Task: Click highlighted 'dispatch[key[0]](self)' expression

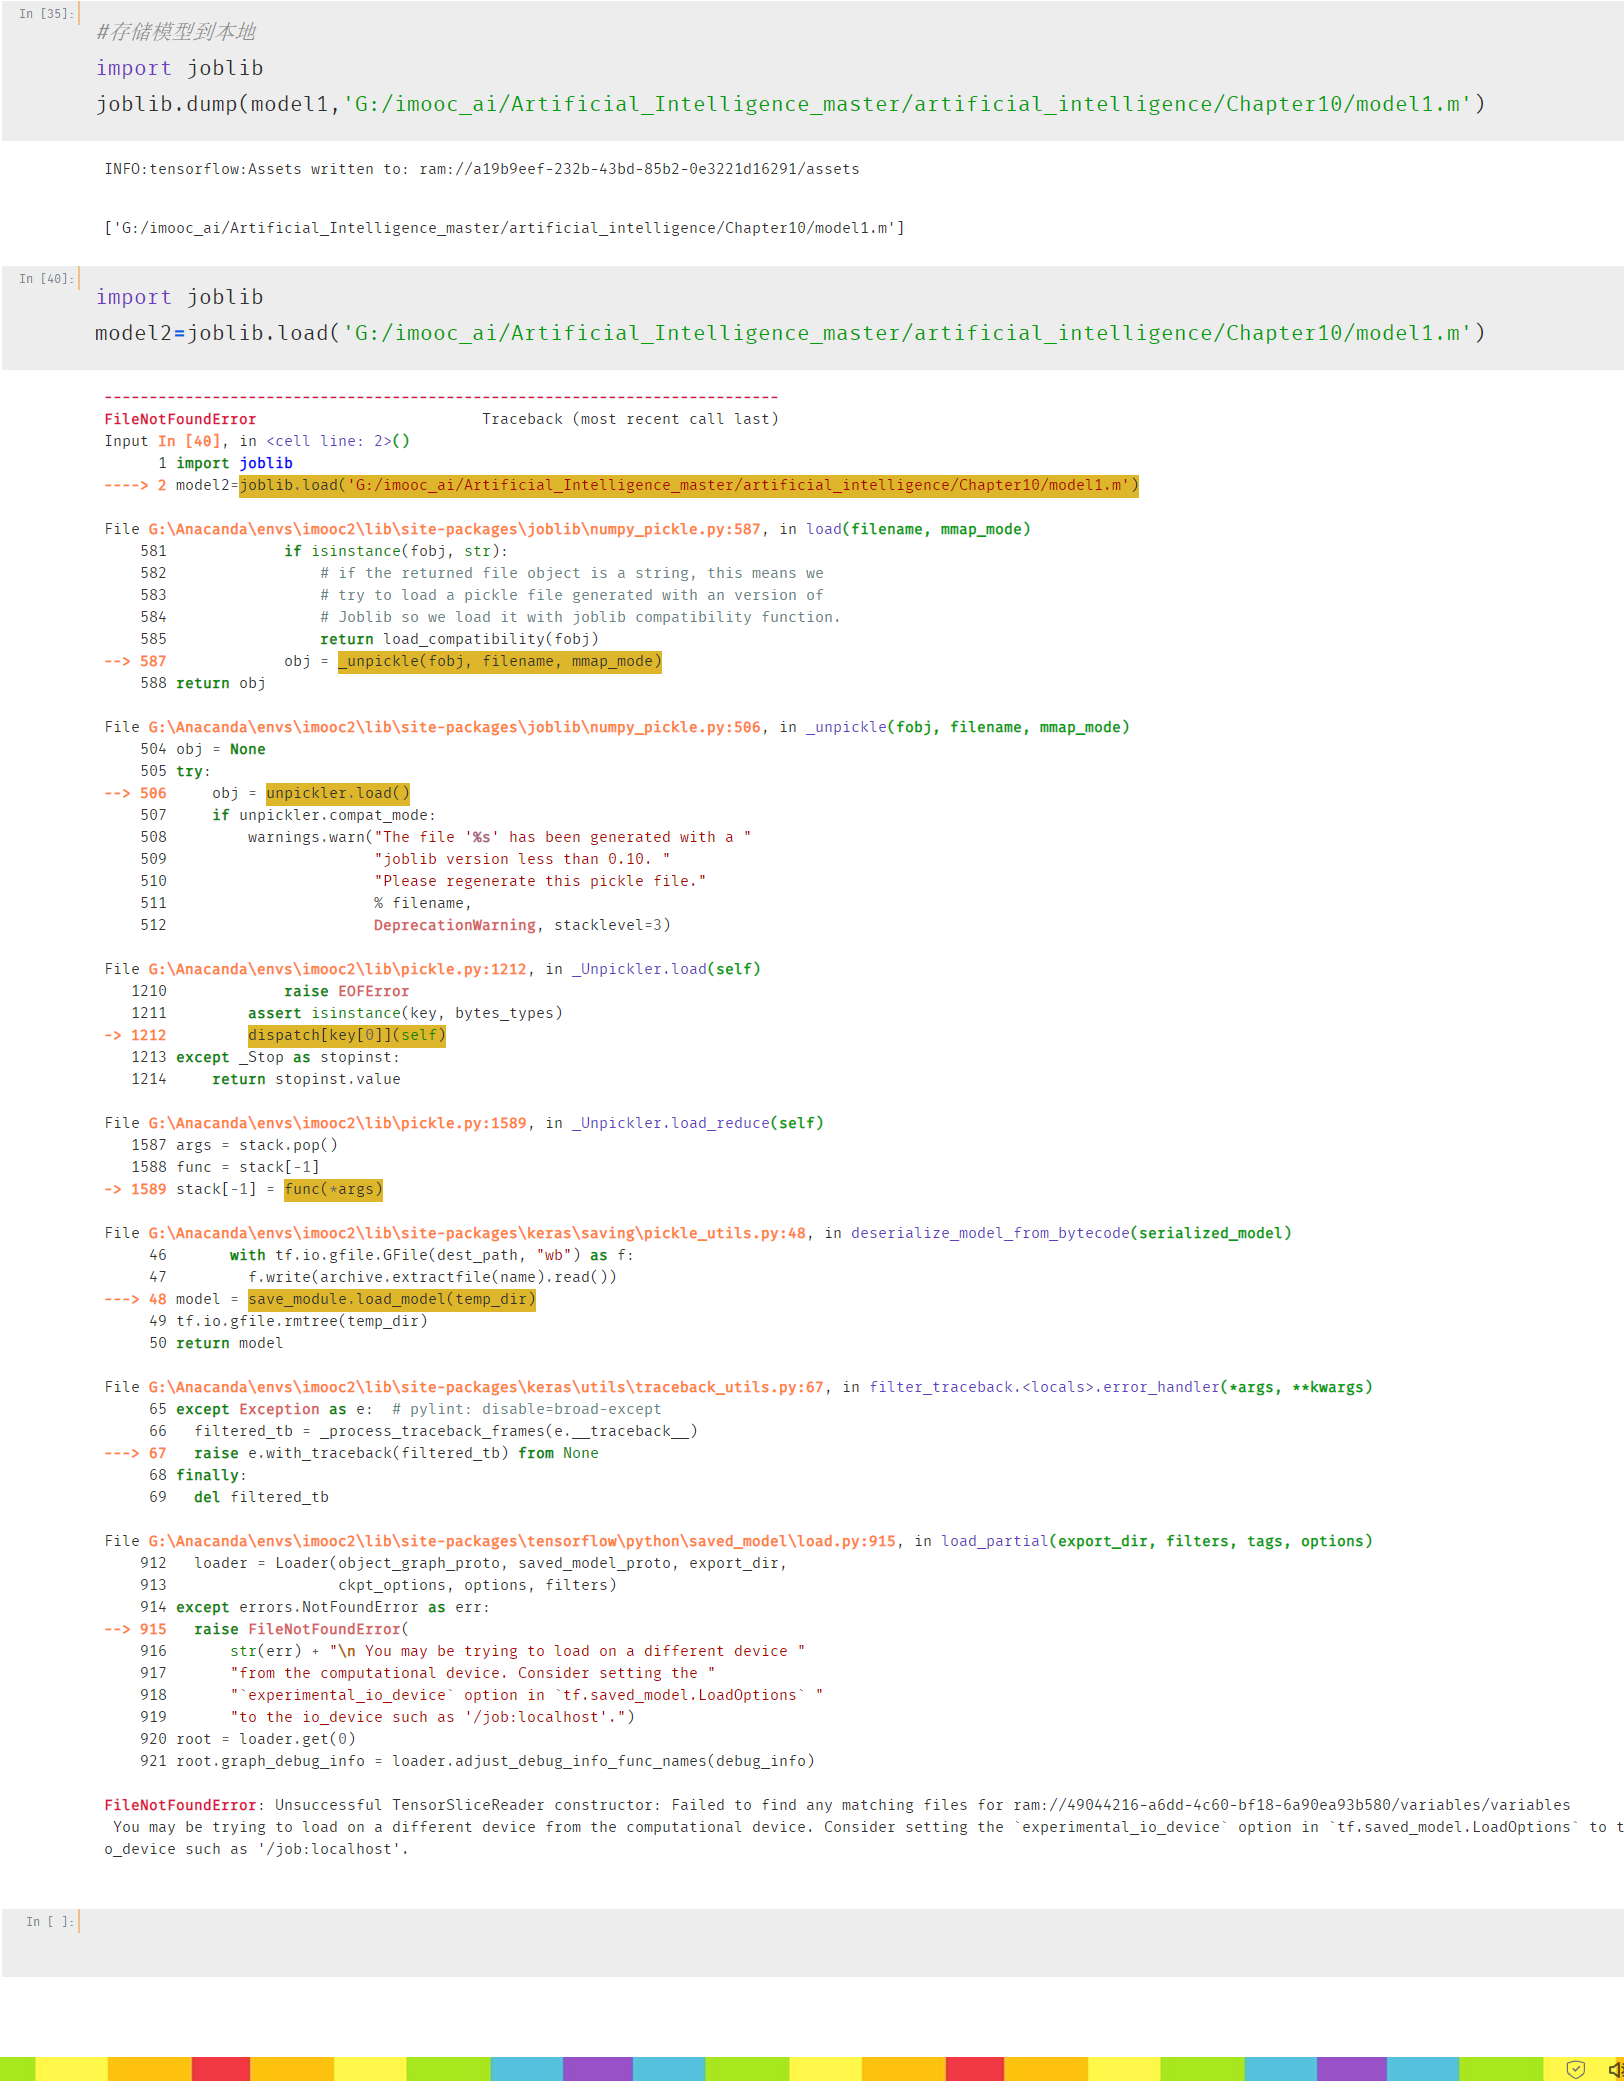Action: (x=347, y=1035)
